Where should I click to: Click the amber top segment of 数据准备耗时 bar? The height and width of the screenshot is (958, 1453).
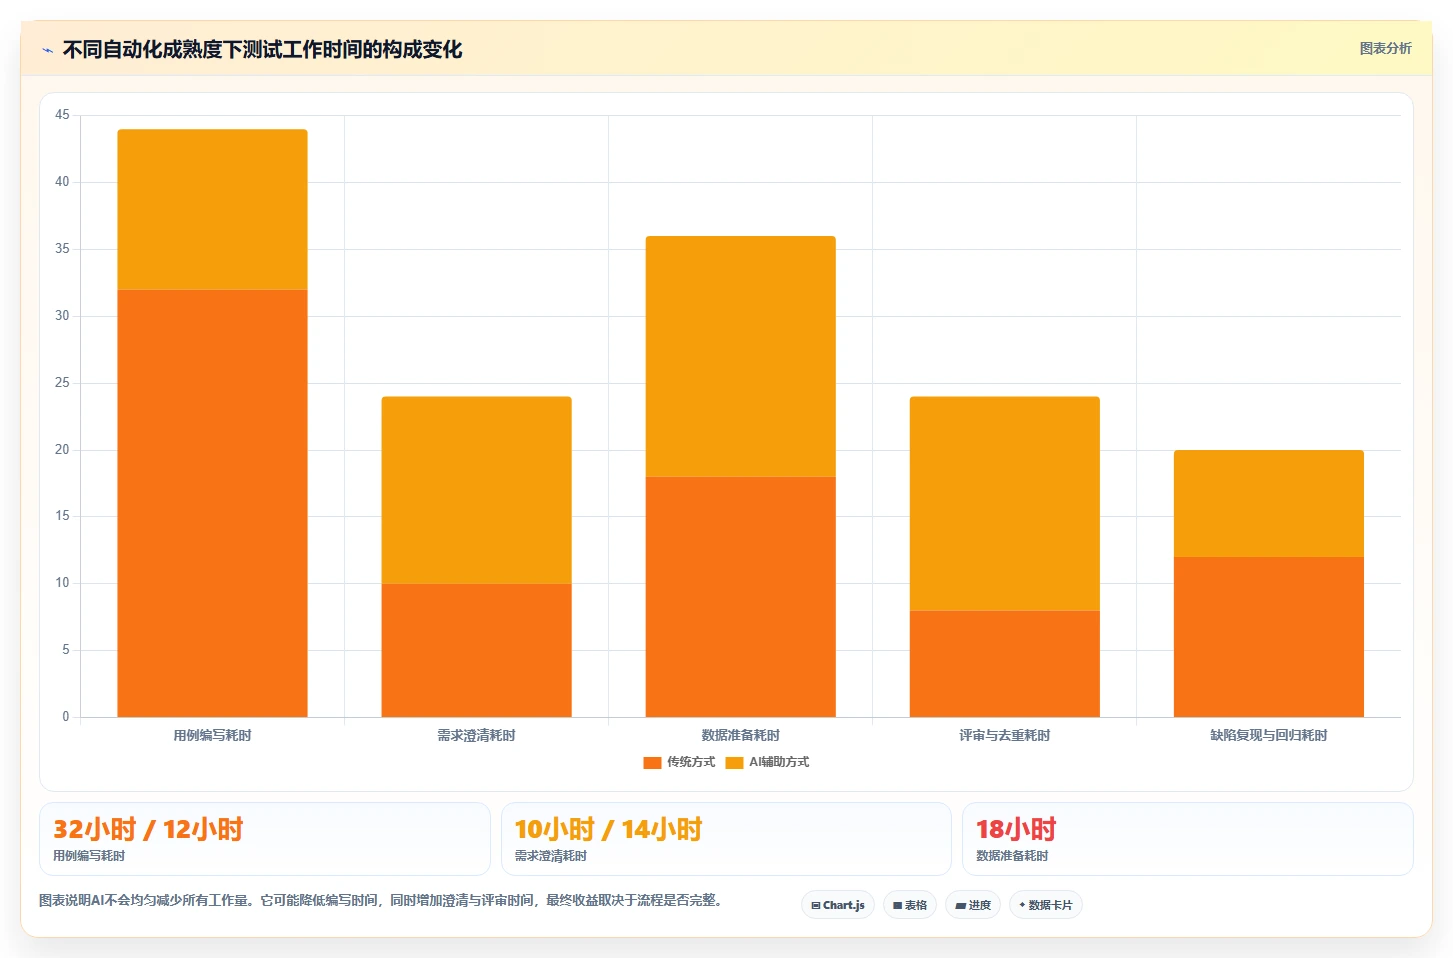click(x=740, y=356)
